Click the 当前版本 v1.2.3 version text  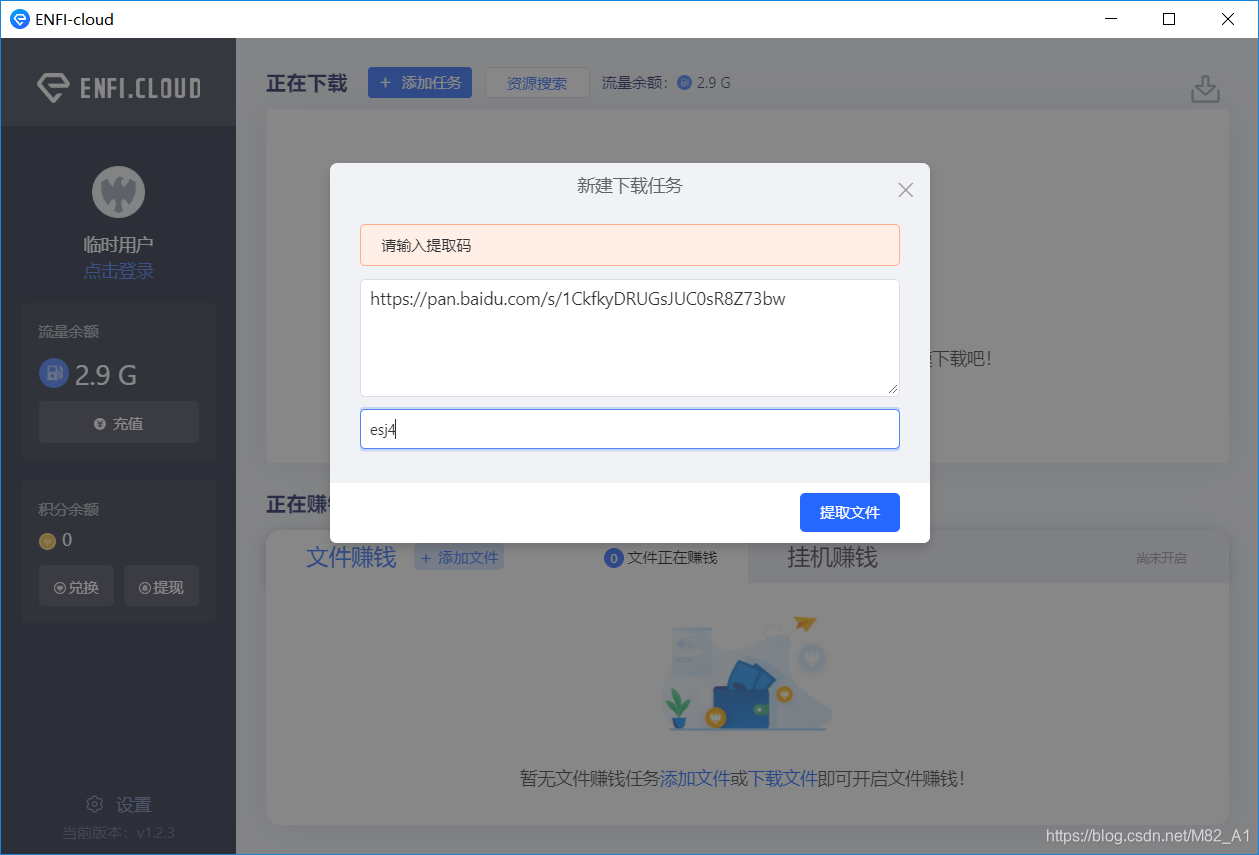click(118, 832)
